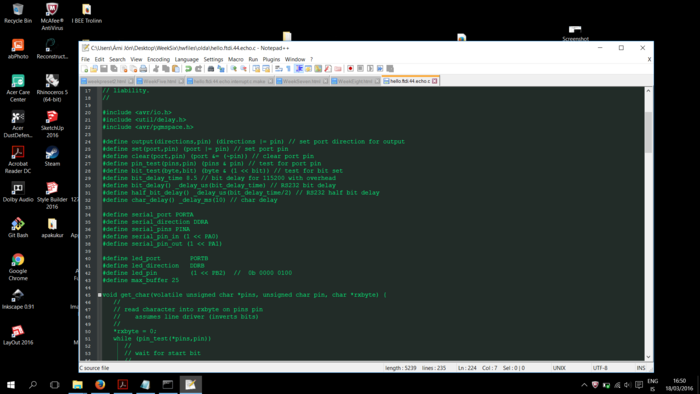Toggle the Document Map panel icon

[318, 69]
